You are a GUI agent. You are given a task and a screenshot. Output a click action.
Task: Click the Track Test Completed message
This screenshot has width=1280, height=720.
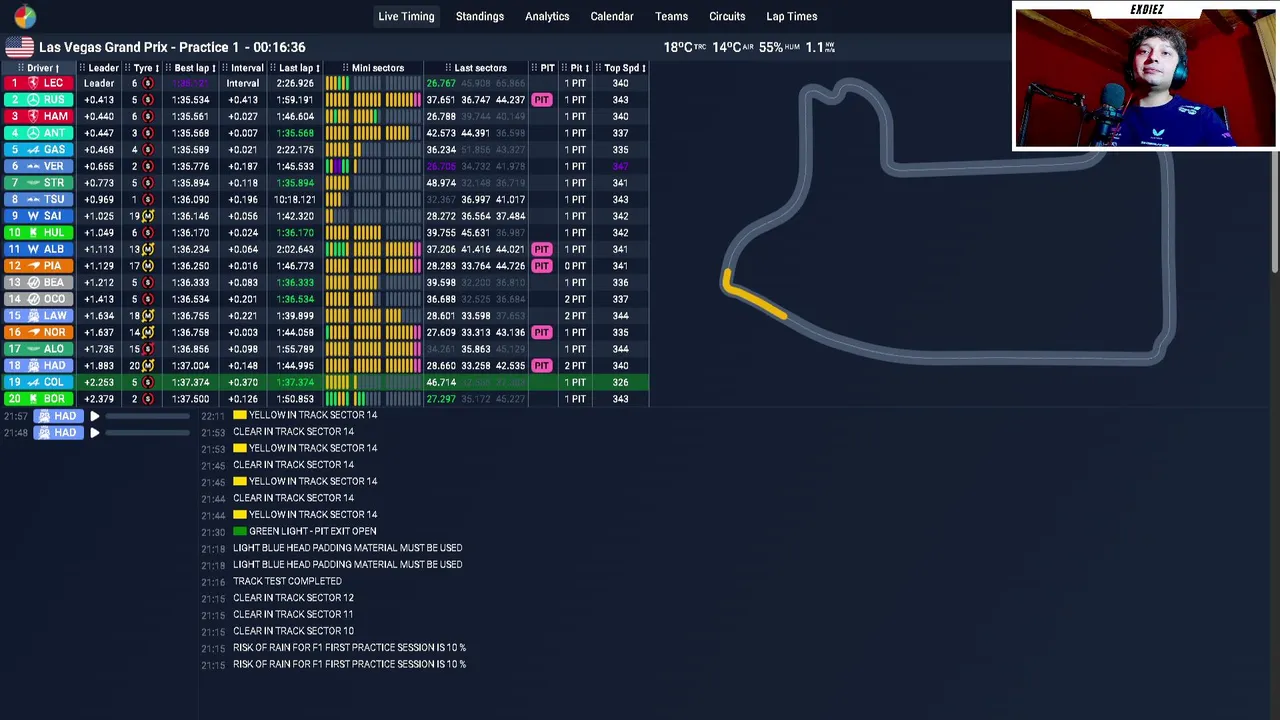[287, 581]
